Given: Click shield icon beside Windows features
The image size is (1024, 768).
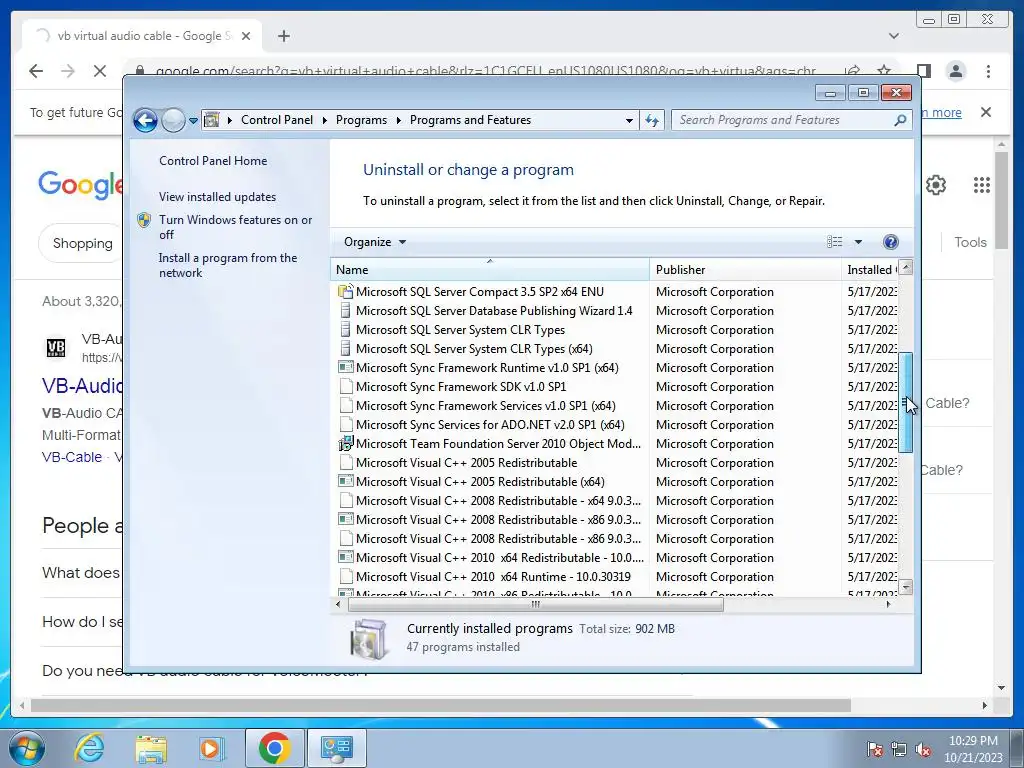Looking at the screenshot, I should click(144, 220).
